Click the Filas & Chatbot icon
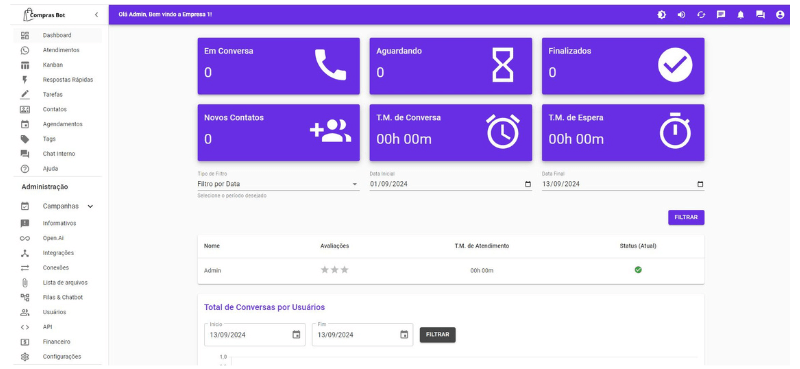 pos(24,297)
